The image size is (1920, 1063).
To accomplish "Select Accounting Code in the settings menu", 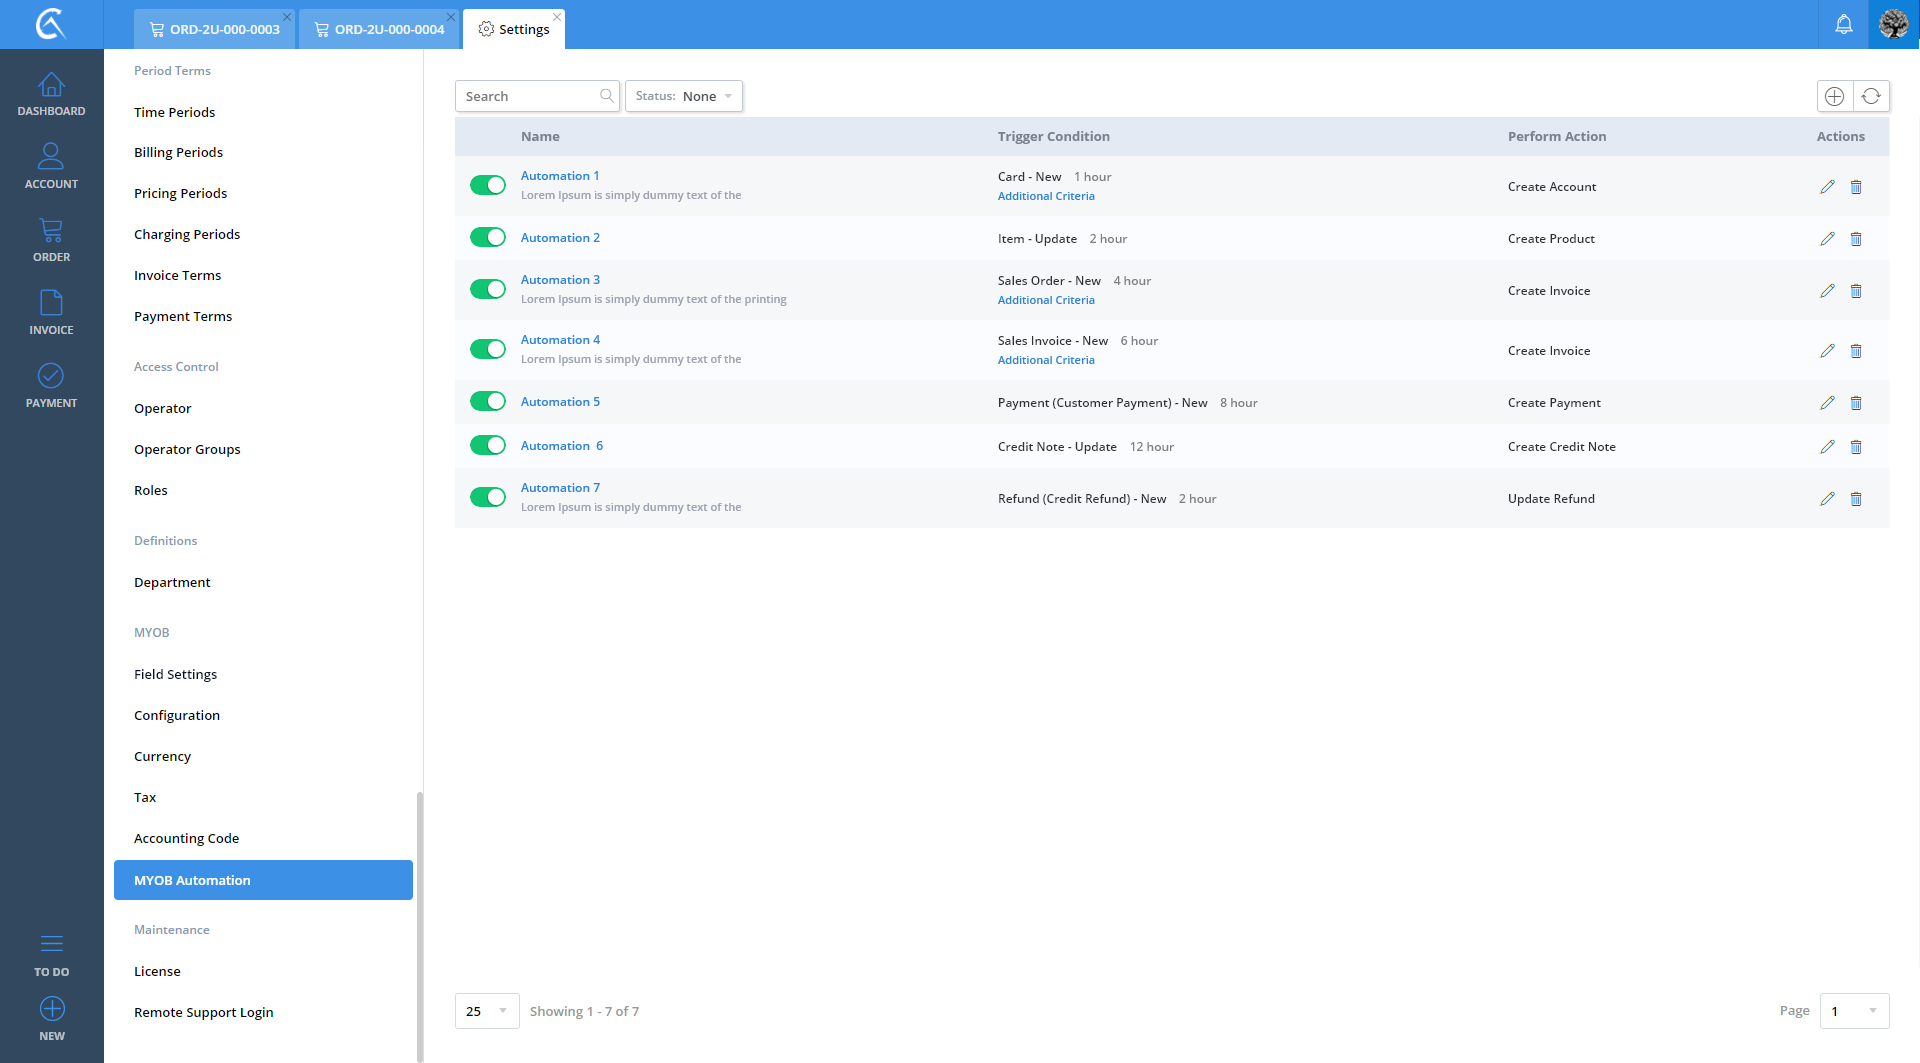I will 186,838.
